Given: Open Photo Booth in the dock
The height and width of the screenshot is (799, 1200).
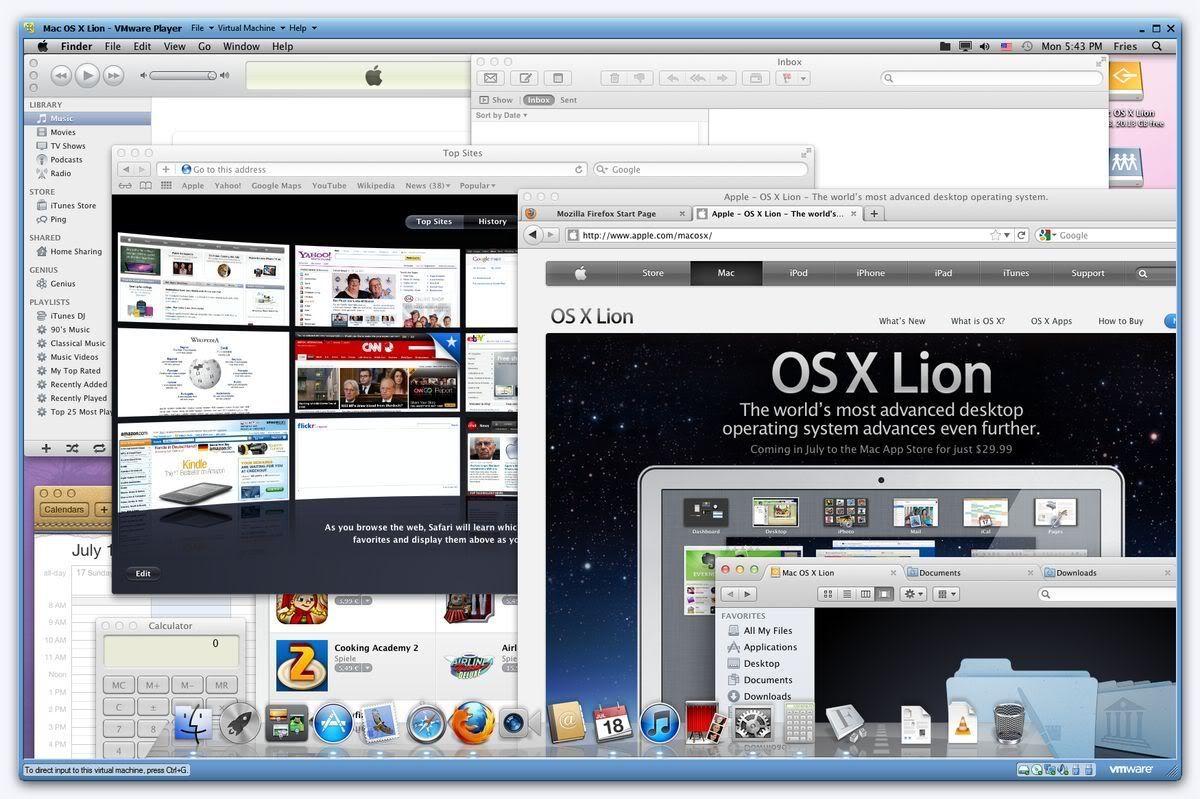Looking at the screenshot, I should pos(706,722).
